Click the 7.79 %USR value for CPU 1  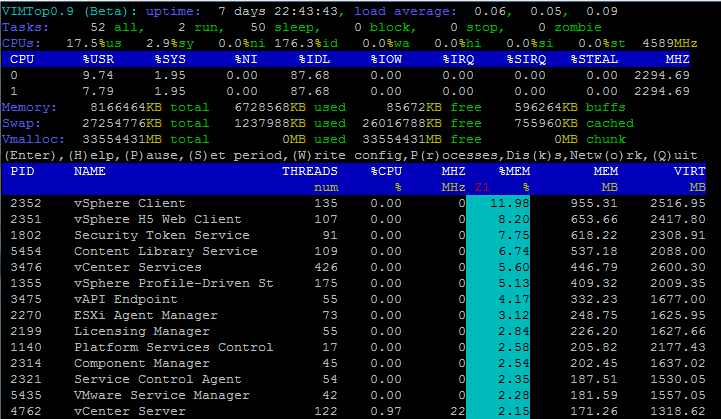(x=98, y=92)
